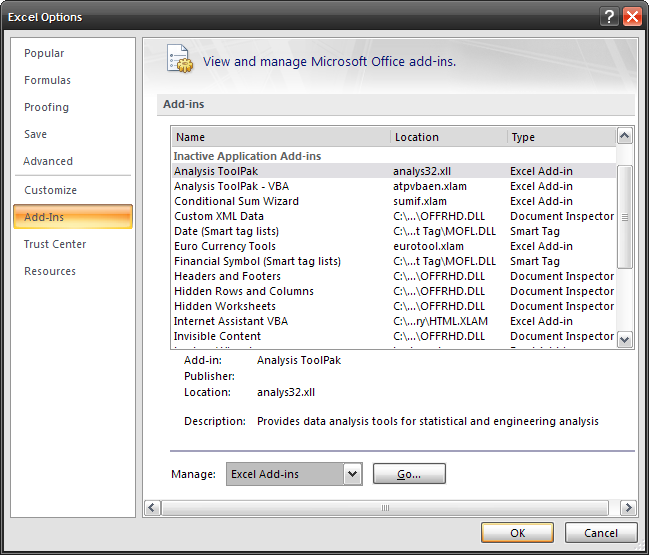Confirm with the OK button
Screen dimensions: 649x555
tap(517, 533)
